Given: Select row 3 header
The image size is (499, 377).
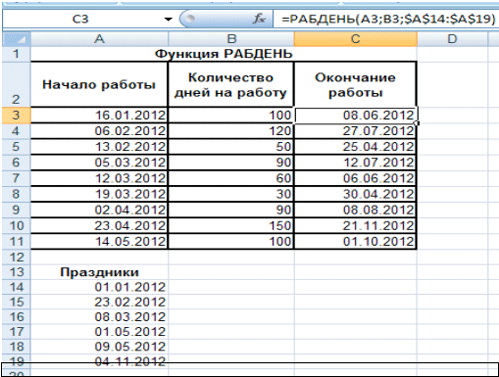Looking at the screenshot, I should (x=16, y=115).
